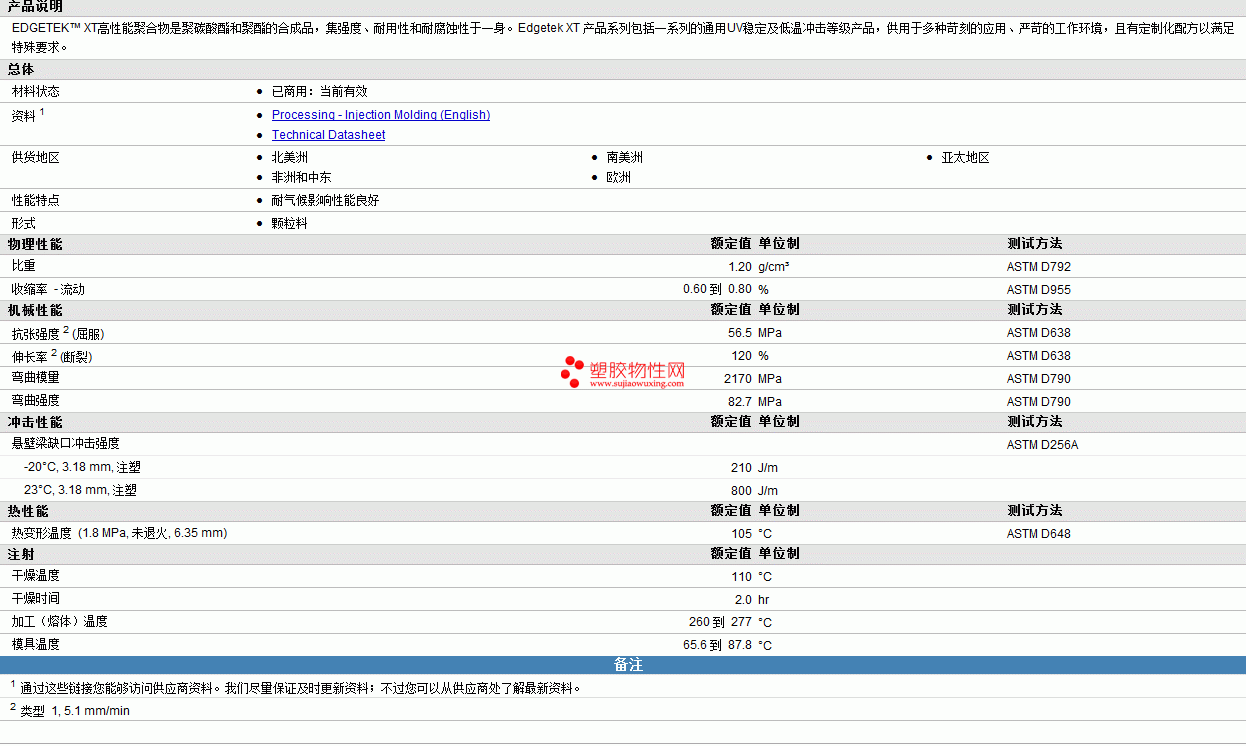
Task: Click ASTM D792 test method
Action: (1039, 267)
